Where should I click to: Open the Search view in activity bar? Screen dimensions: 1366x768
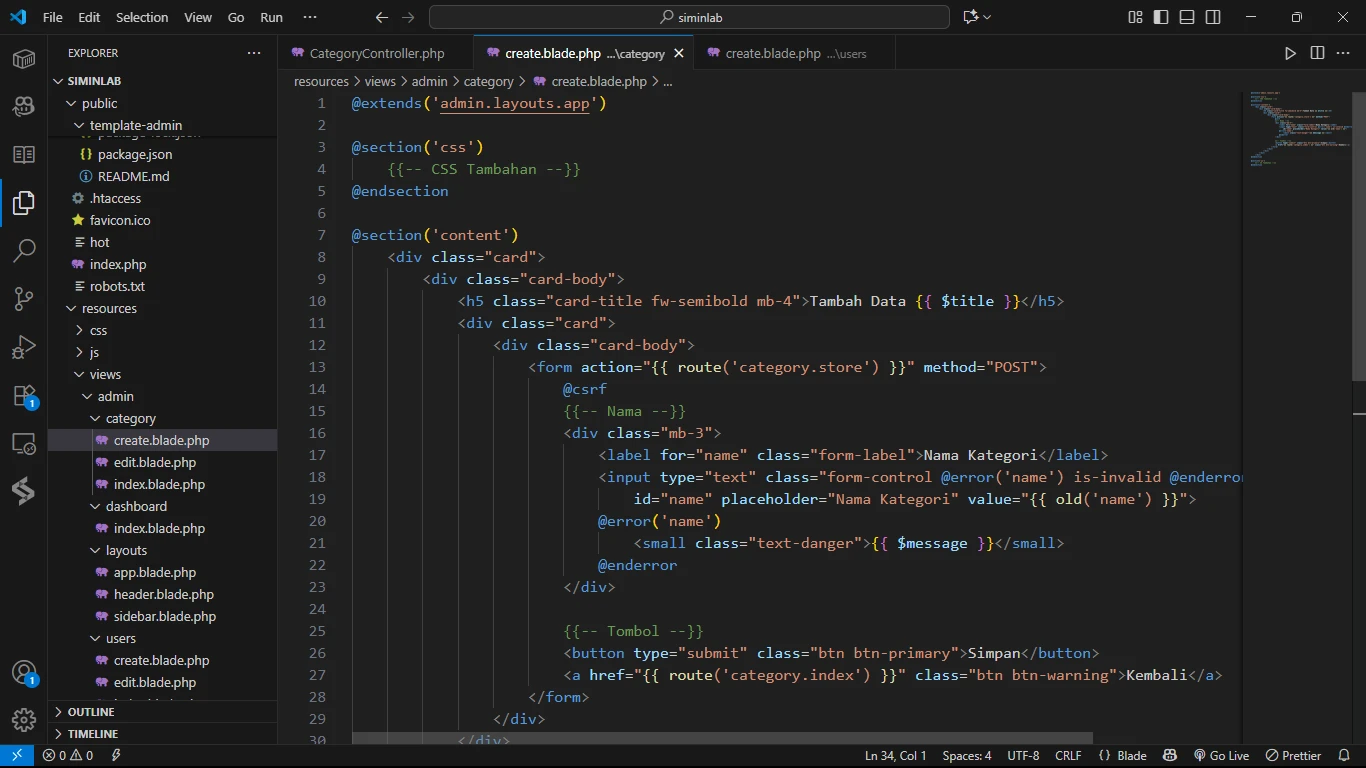pos(24,250)
